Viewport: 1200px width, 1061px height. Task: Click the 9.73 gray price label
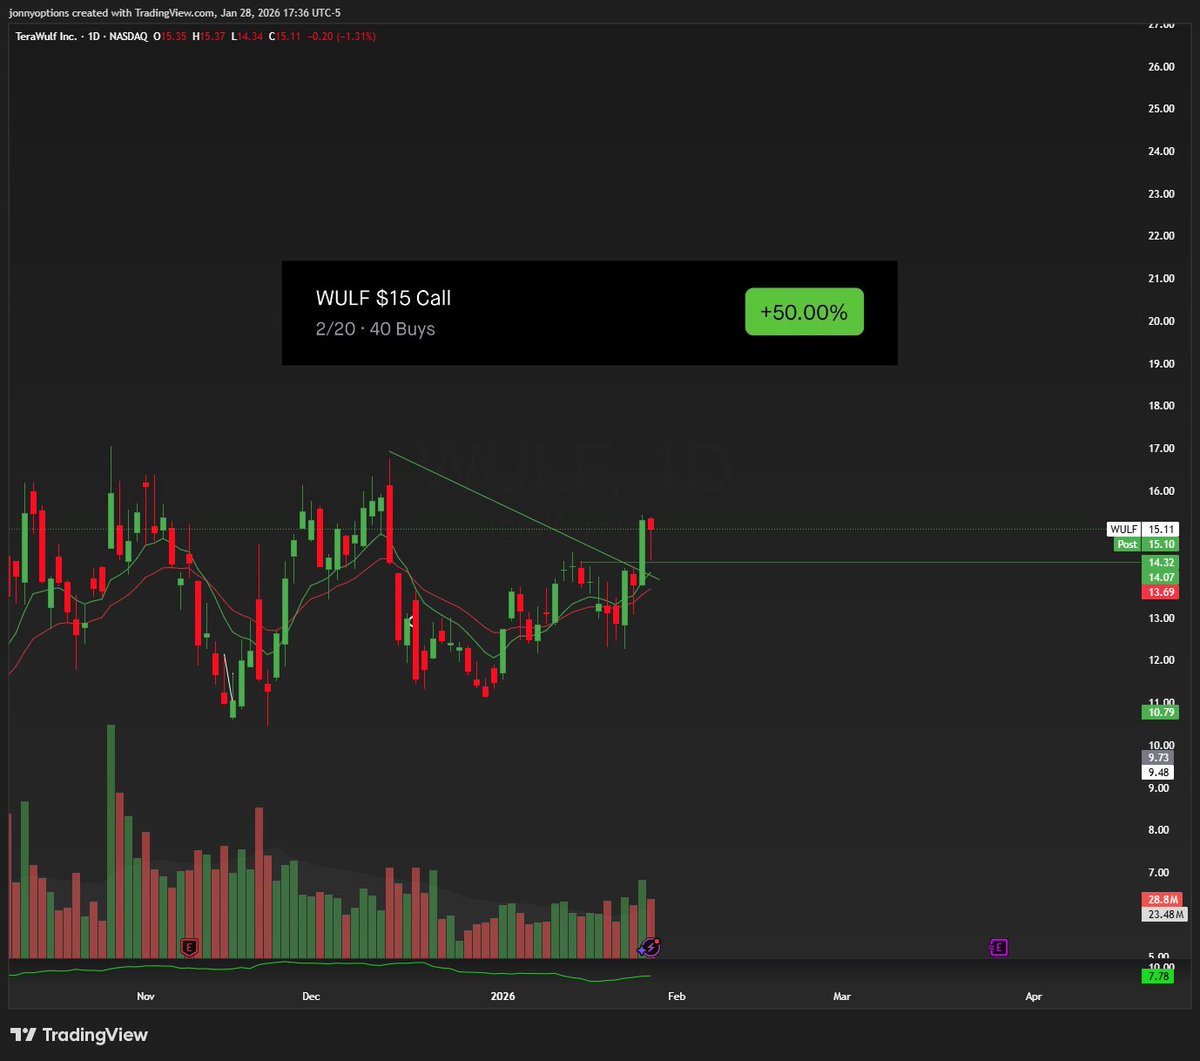pos(1160,757)
